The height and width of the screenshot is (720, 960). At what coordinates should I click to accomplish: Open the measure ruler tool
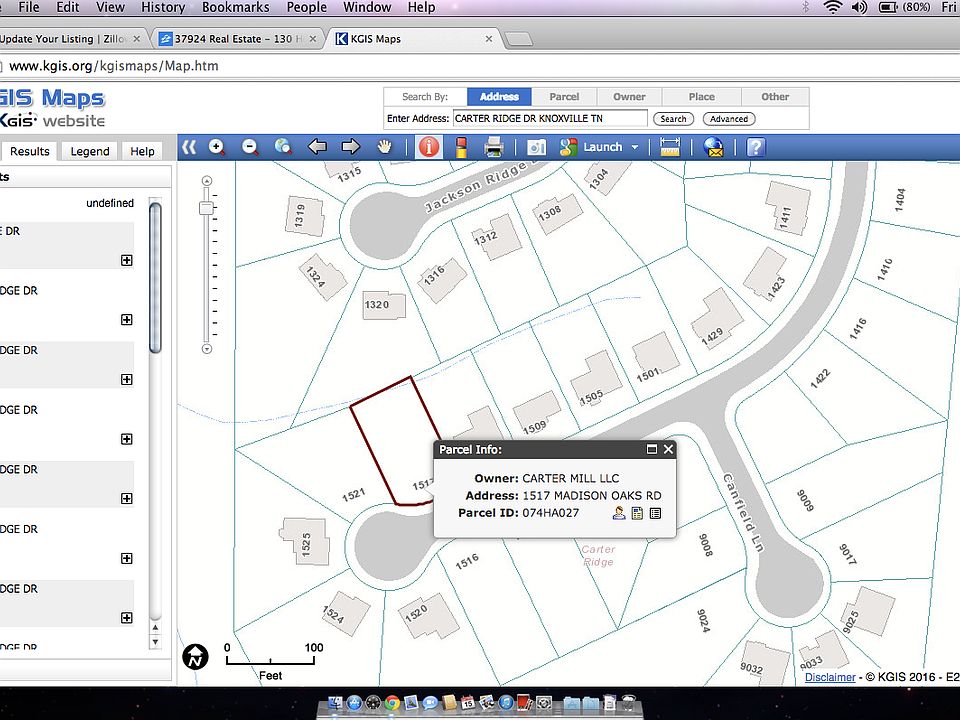(x=670, y=148)
